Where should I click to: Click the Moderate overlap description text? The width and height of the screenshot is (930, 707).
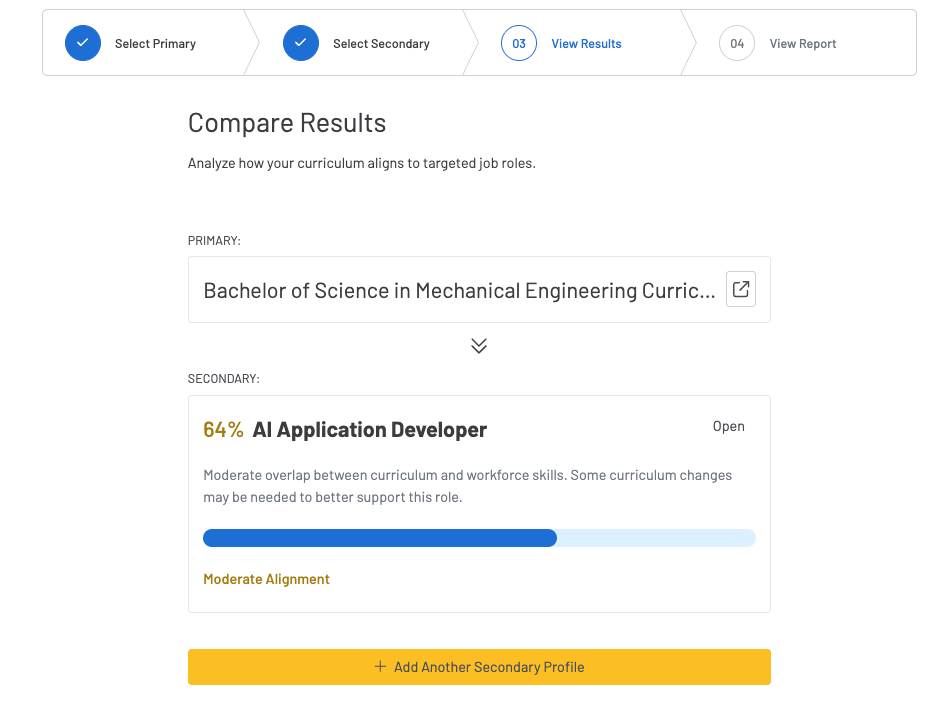tap(467, 486)
